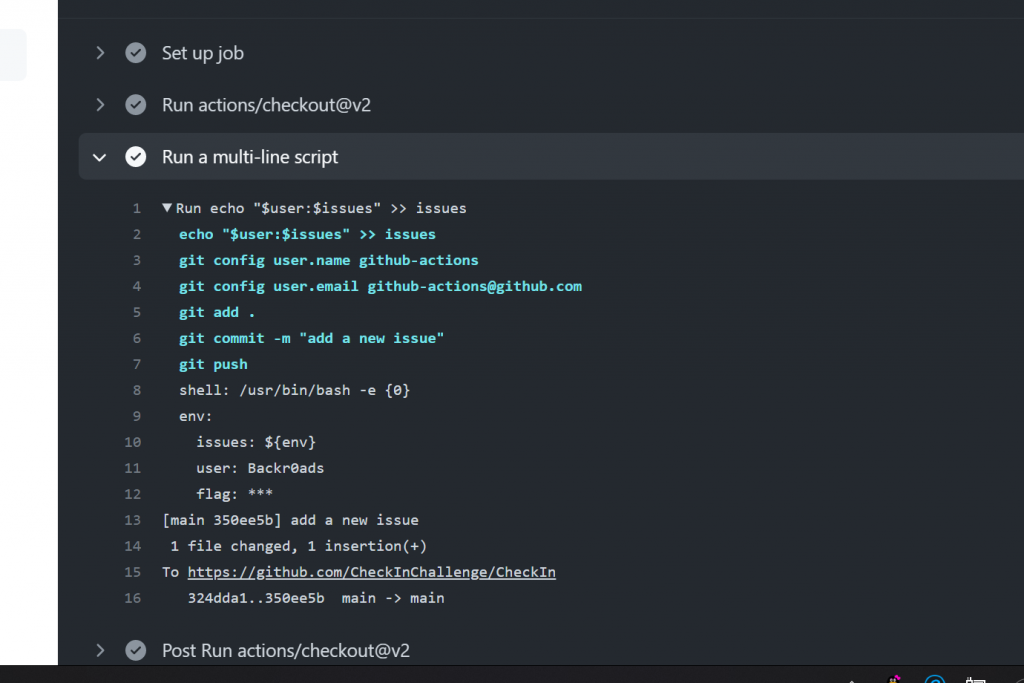
Task: Click the success icon beside Post Run actions/checkout@v2
Action: (x=136, y=651)
